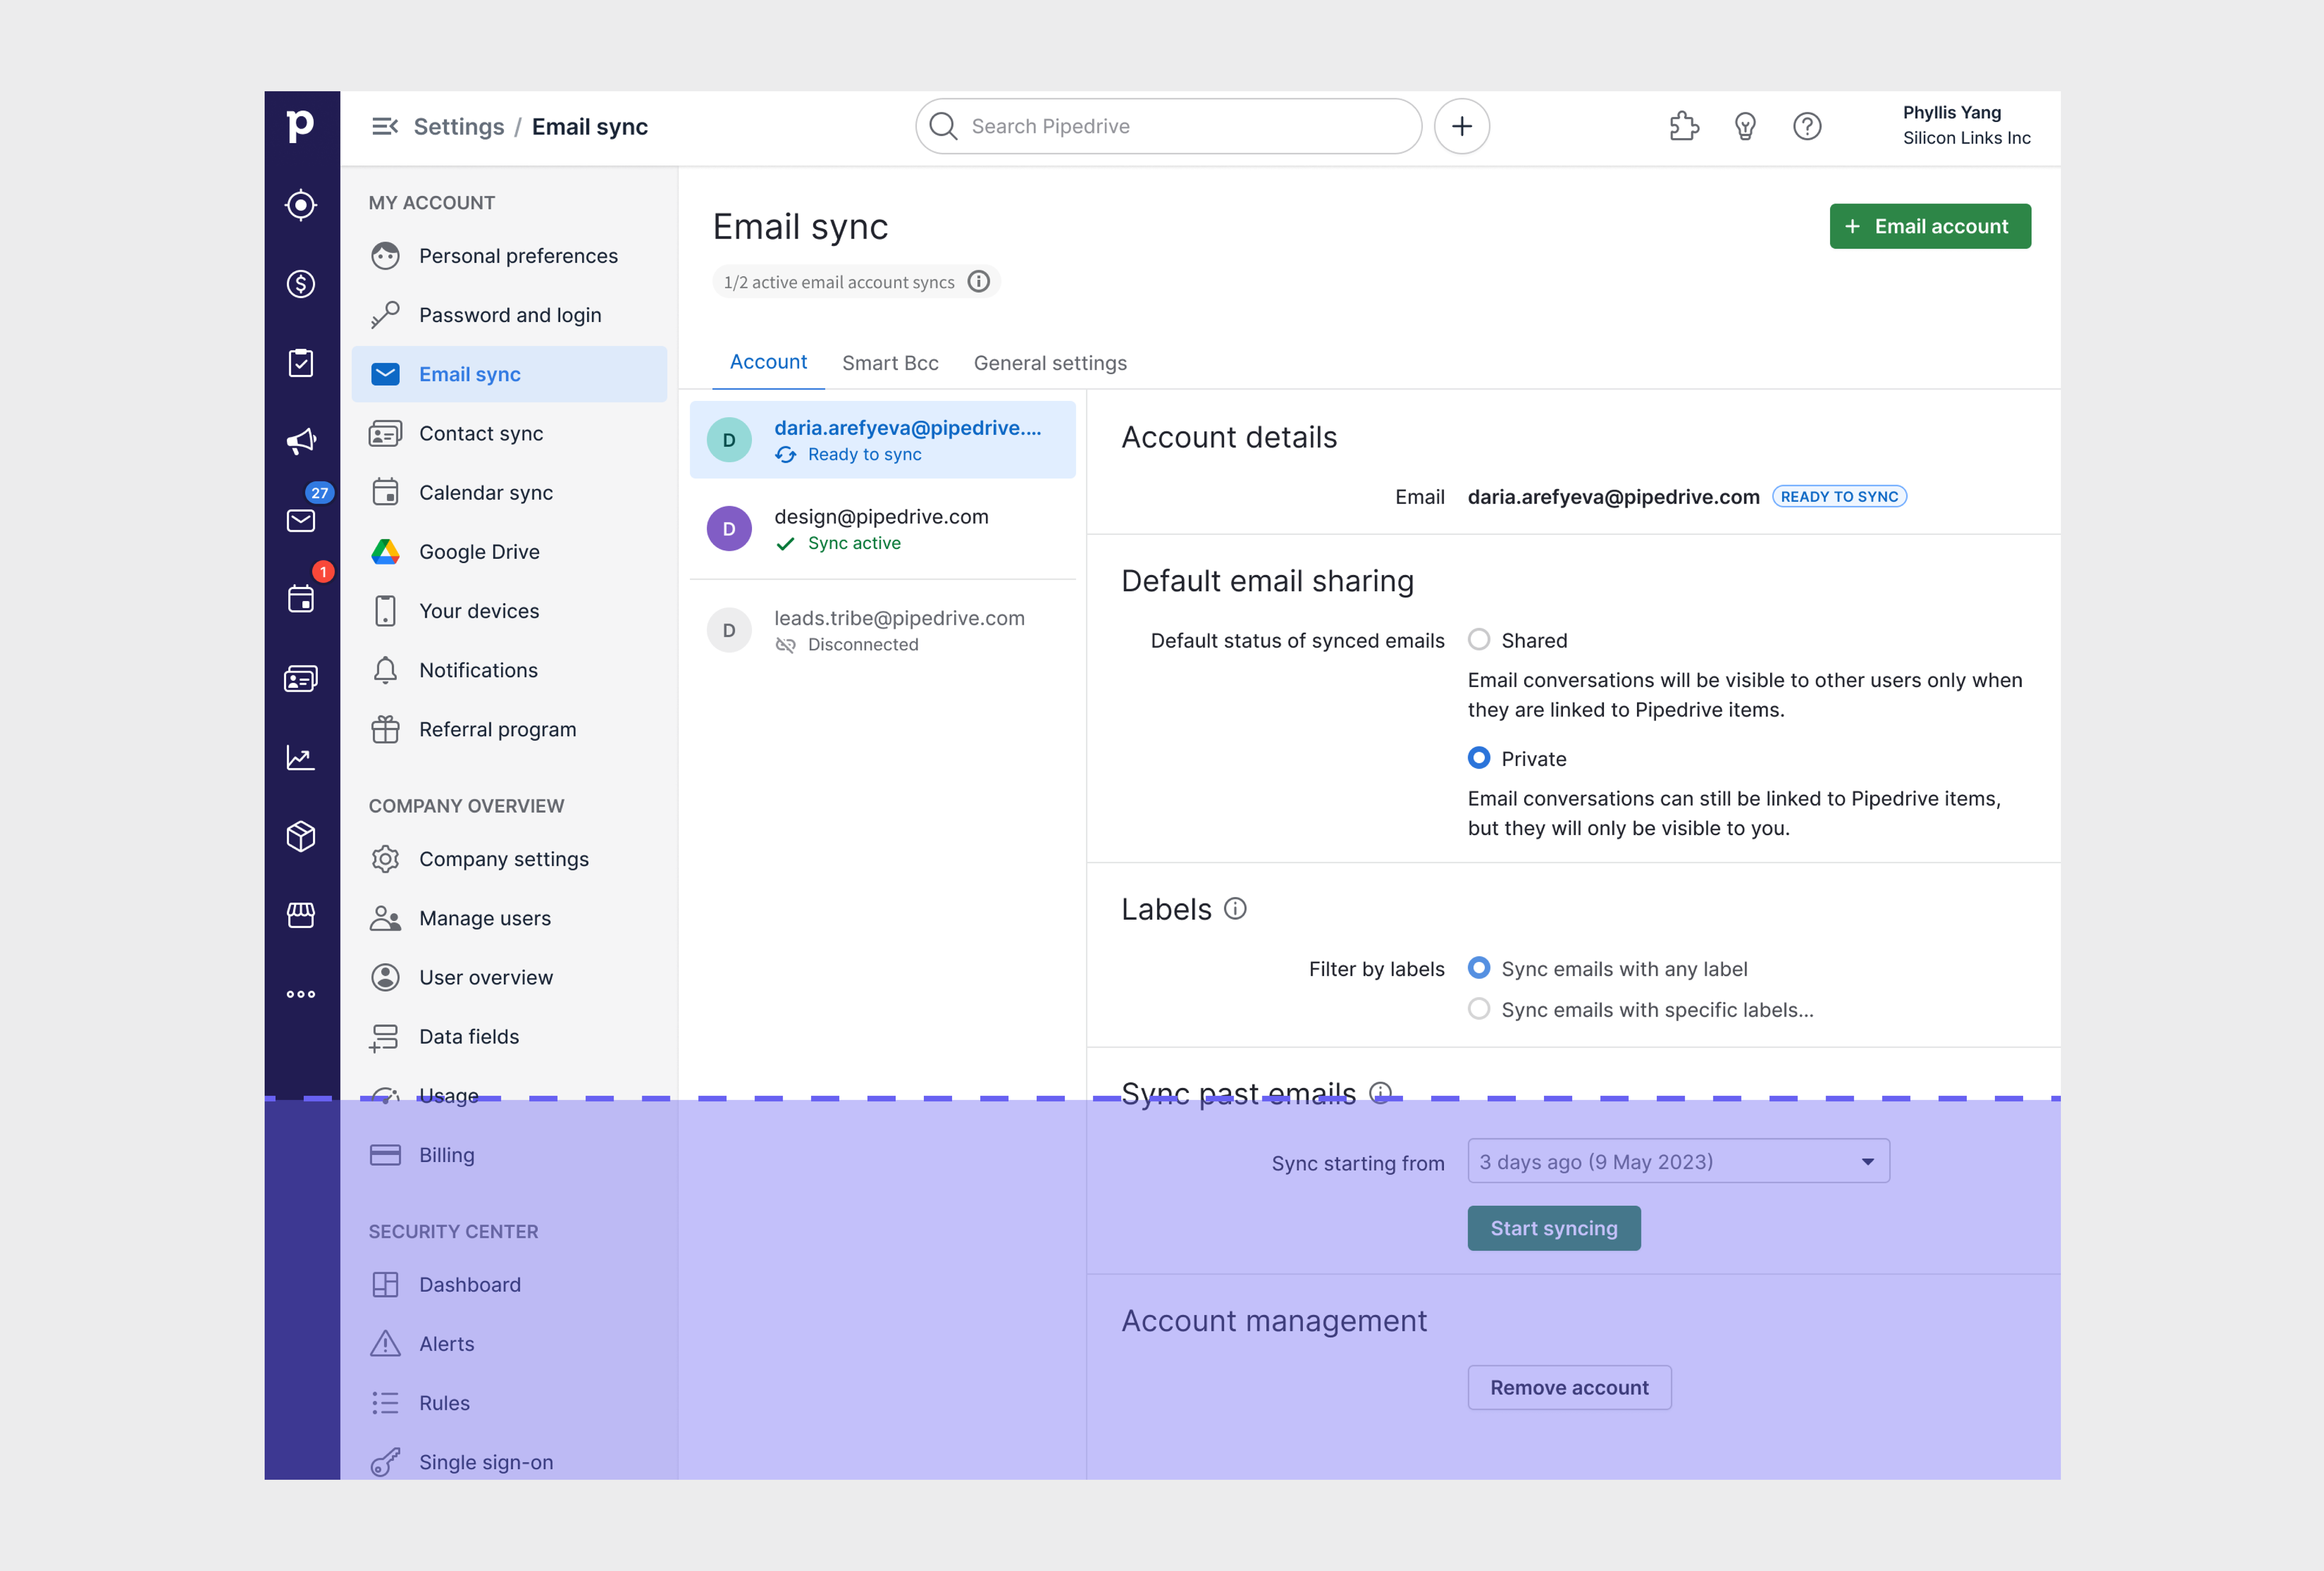This screenshot has height=1571, width=2324.
Task: Select the Shared status for synced emails
Action: 1479,640
